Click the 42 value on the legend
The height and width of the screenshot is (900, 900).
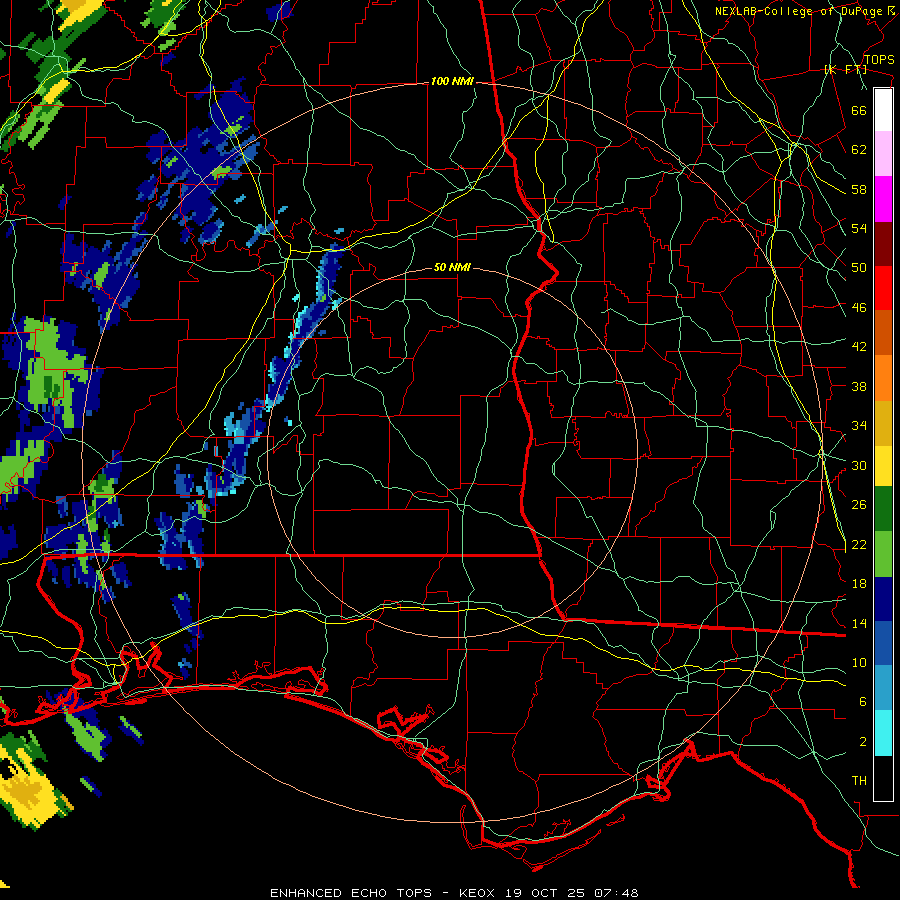pyautogui.click(x=859, y=347)
